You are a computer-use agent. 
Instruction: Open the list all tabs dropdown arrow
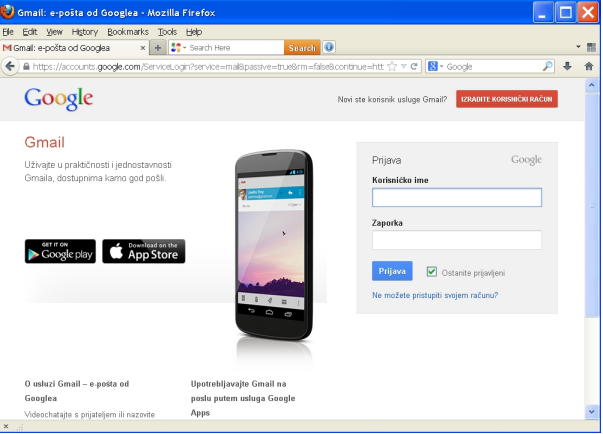click(x=578, y=47)
